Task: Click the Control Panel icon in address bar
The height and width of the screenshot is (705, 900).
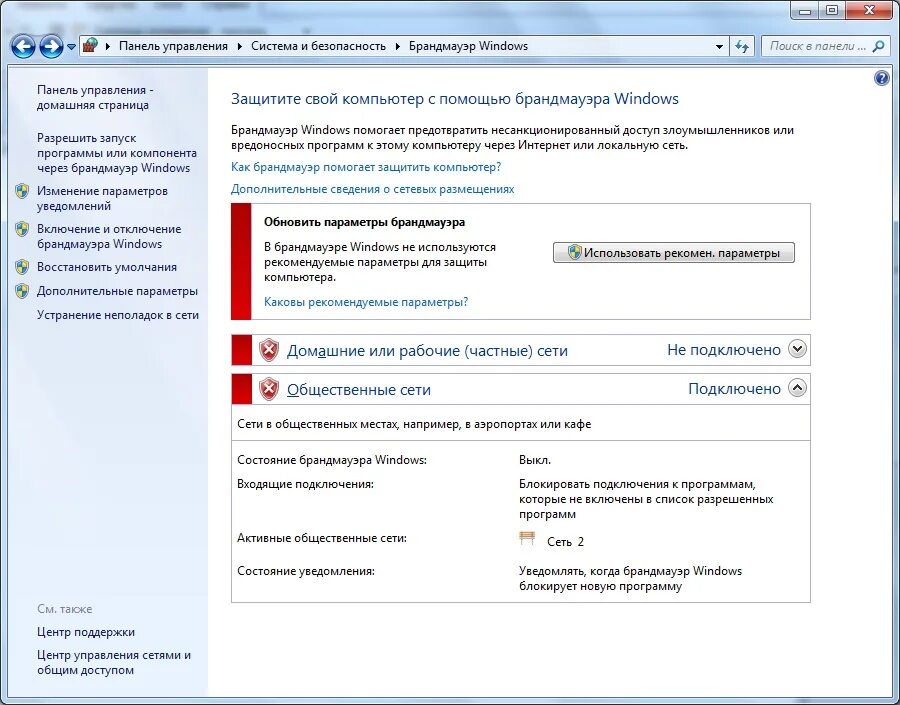Action: click(x=90, y=46)
